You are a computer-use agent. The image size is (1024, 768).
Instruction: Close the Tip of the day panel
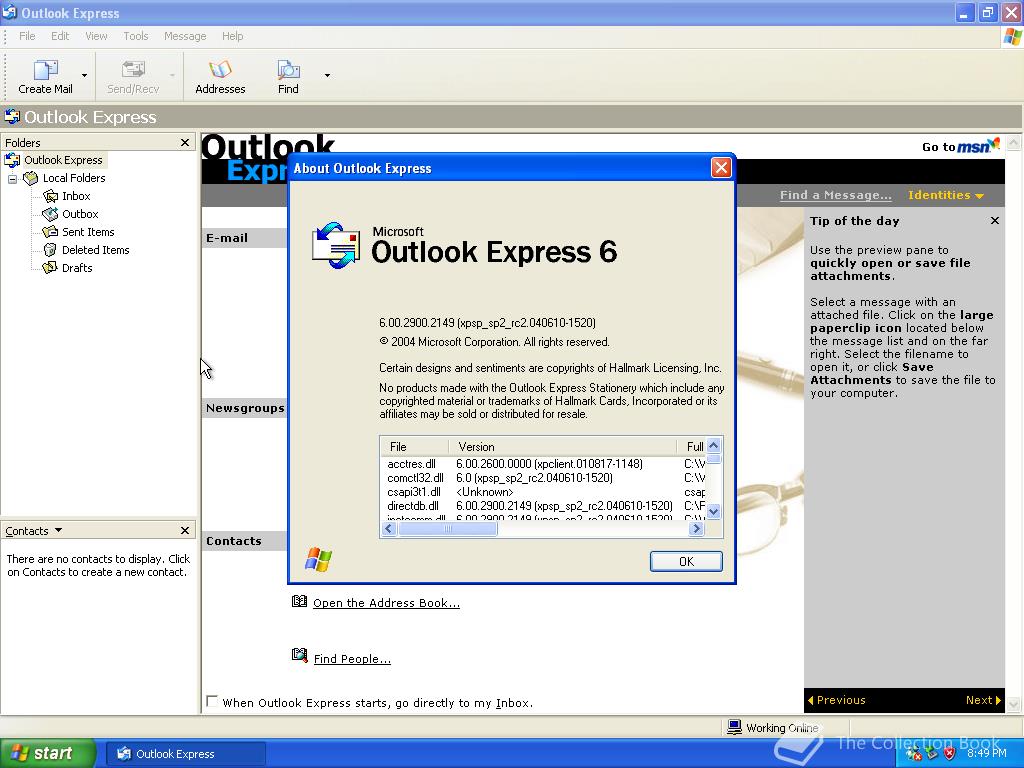click(x=995, y=221)
